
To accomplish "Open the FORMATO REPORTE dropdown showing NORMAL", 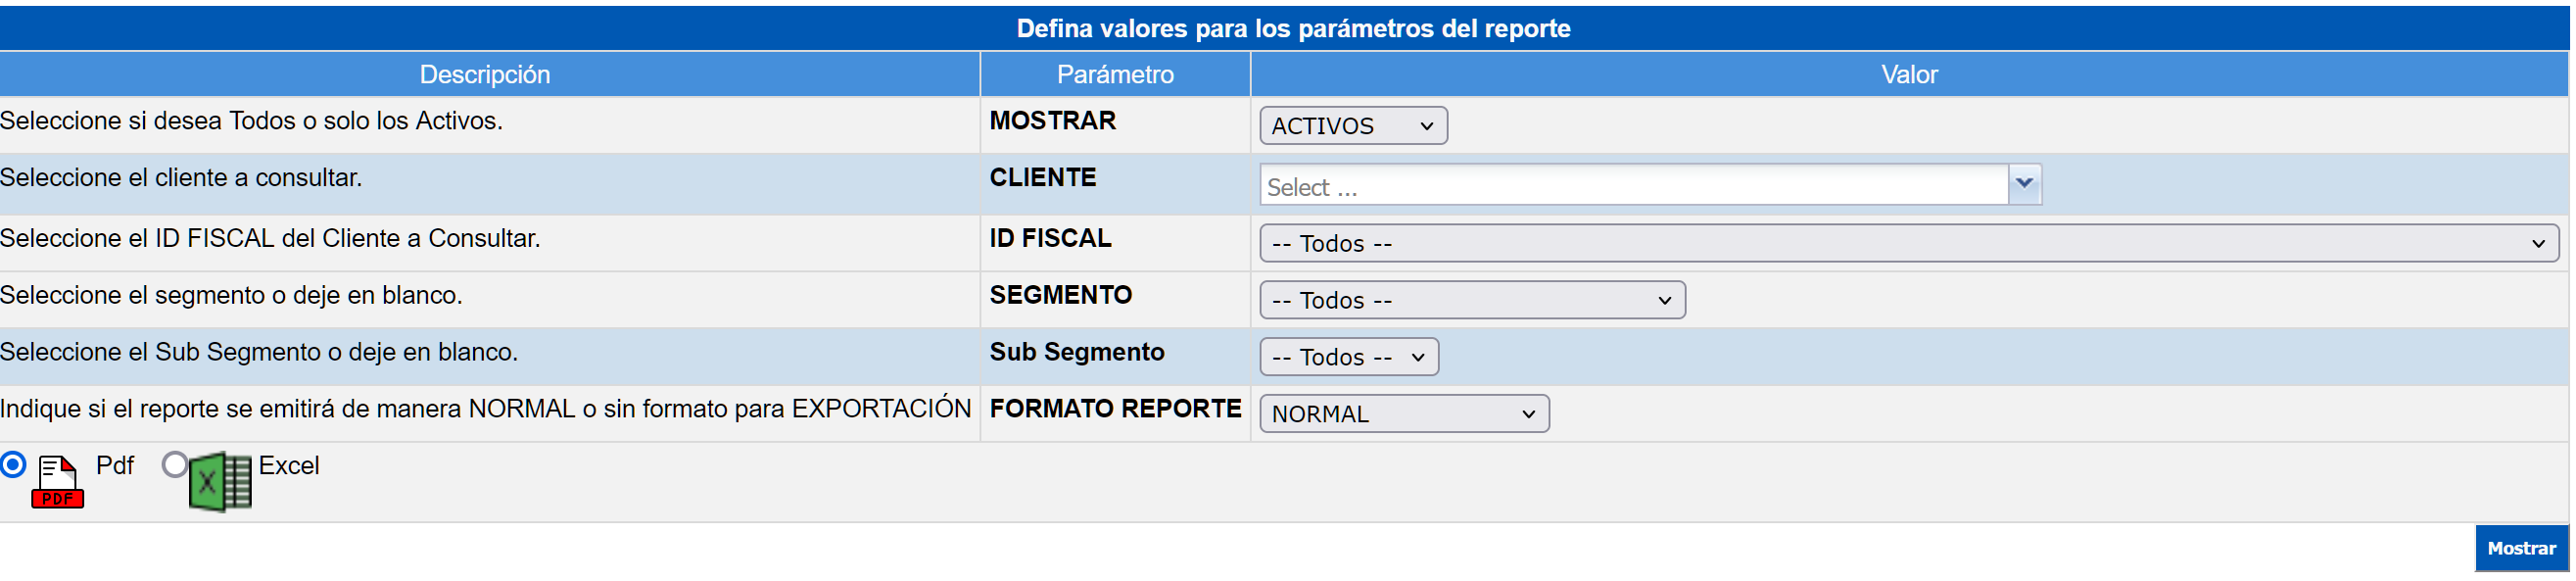I will click(1404, 414).
